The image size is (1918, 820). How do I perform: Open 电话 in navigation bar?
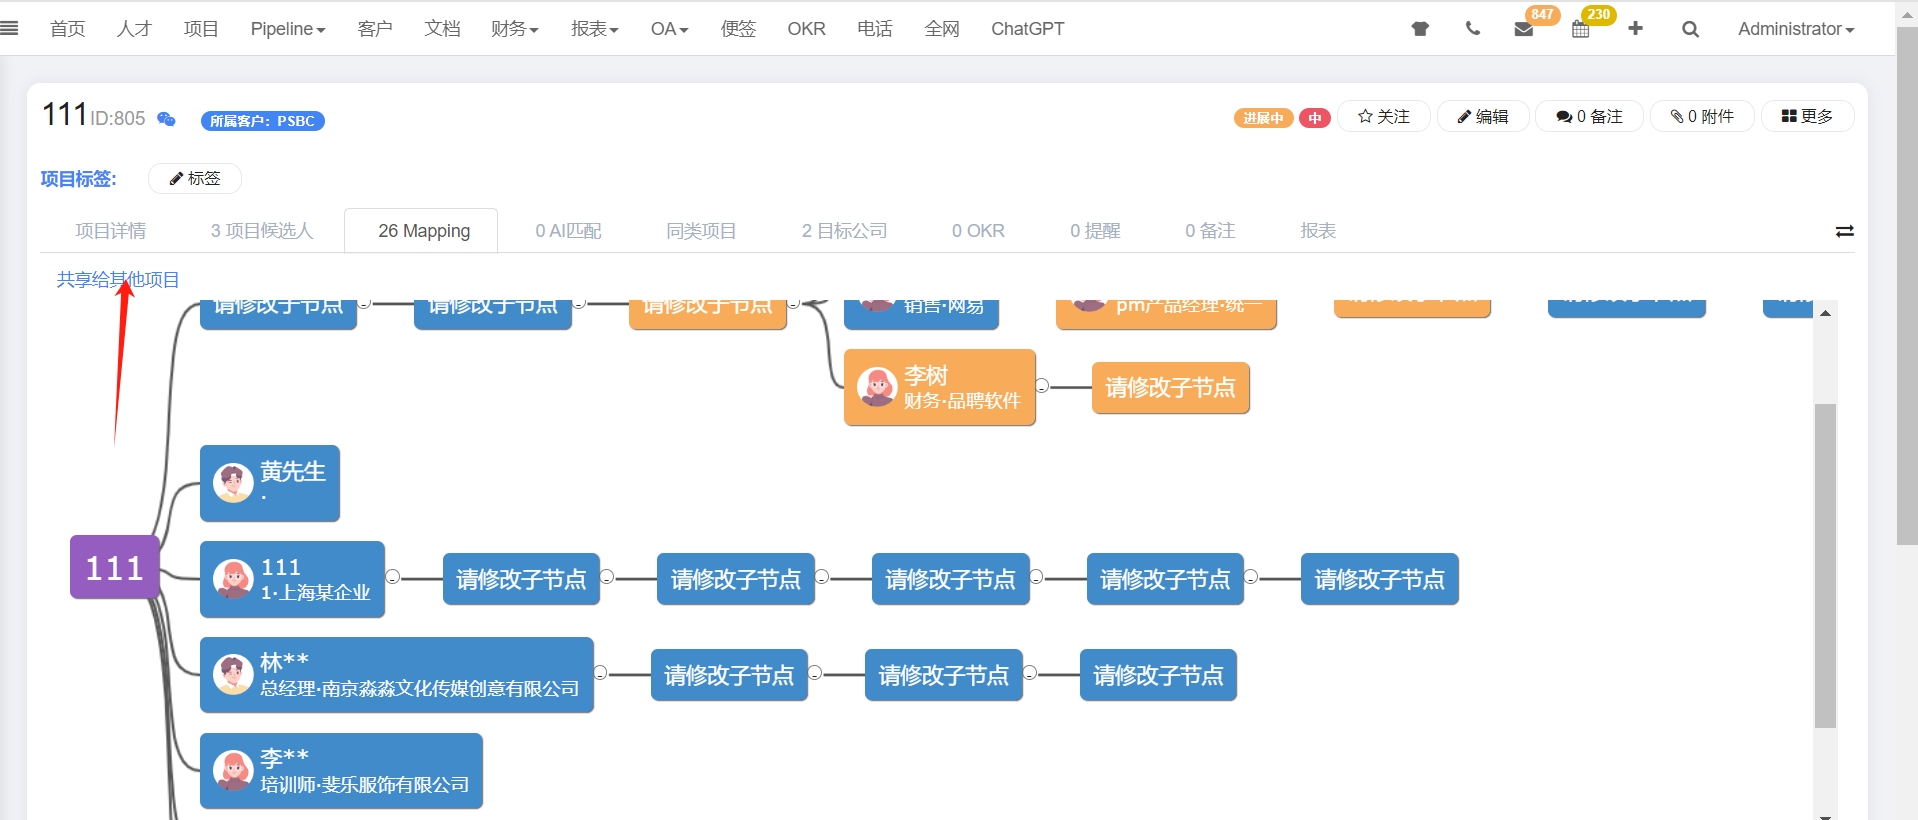(875, 29)
